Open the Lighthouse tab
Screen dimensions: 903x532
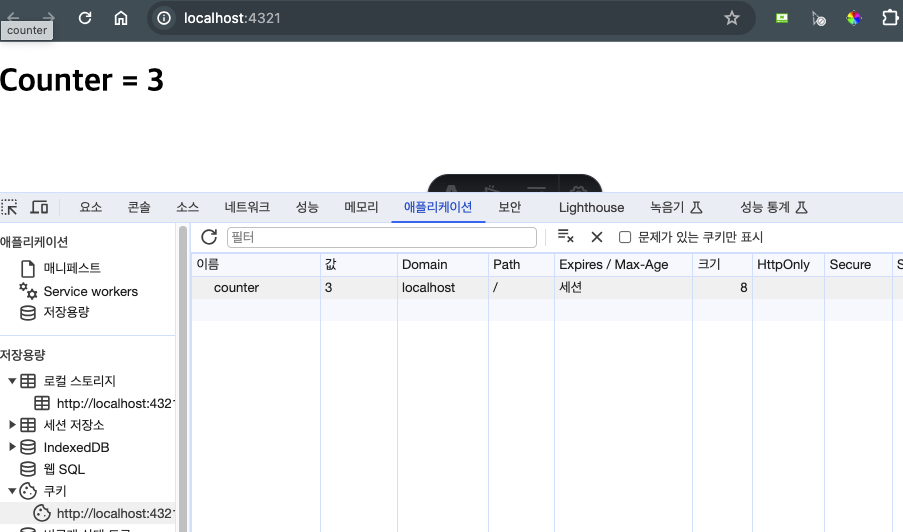(x=591, y=207)
